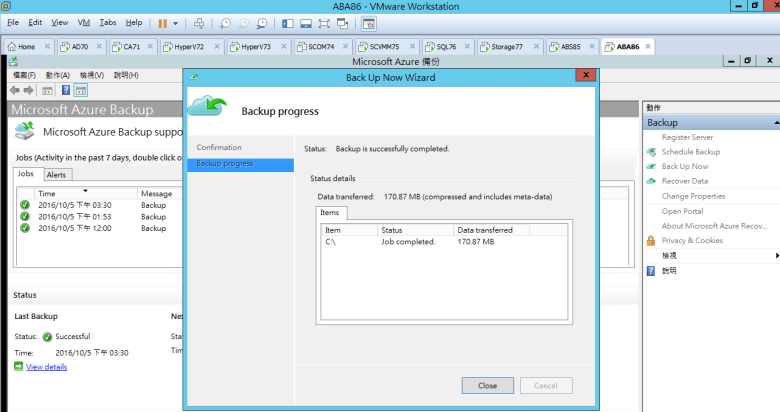Viewport: 780px width, 412px height.
Task: Open the View details link
Action: coord(46,367)
